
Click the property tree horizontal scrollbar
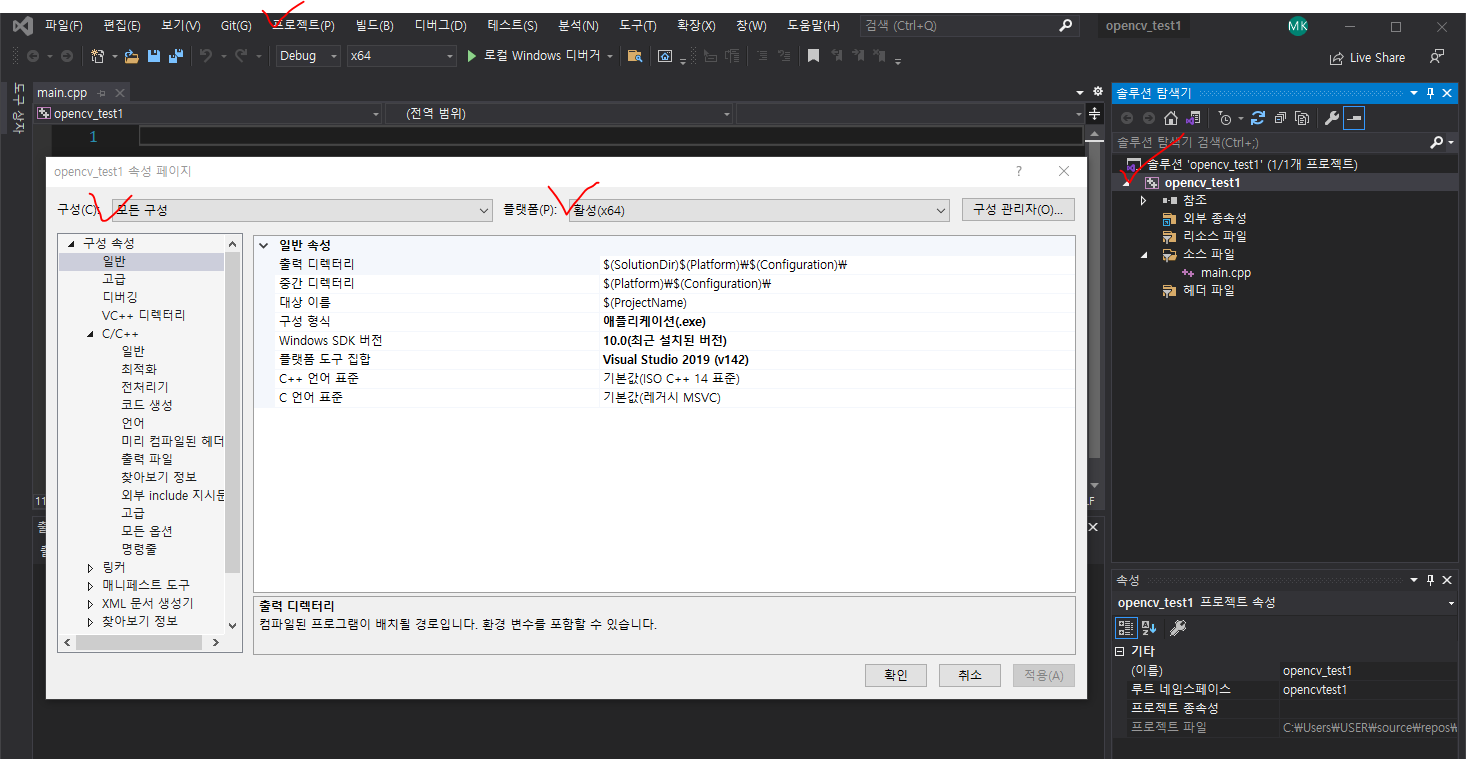point(140,643)
